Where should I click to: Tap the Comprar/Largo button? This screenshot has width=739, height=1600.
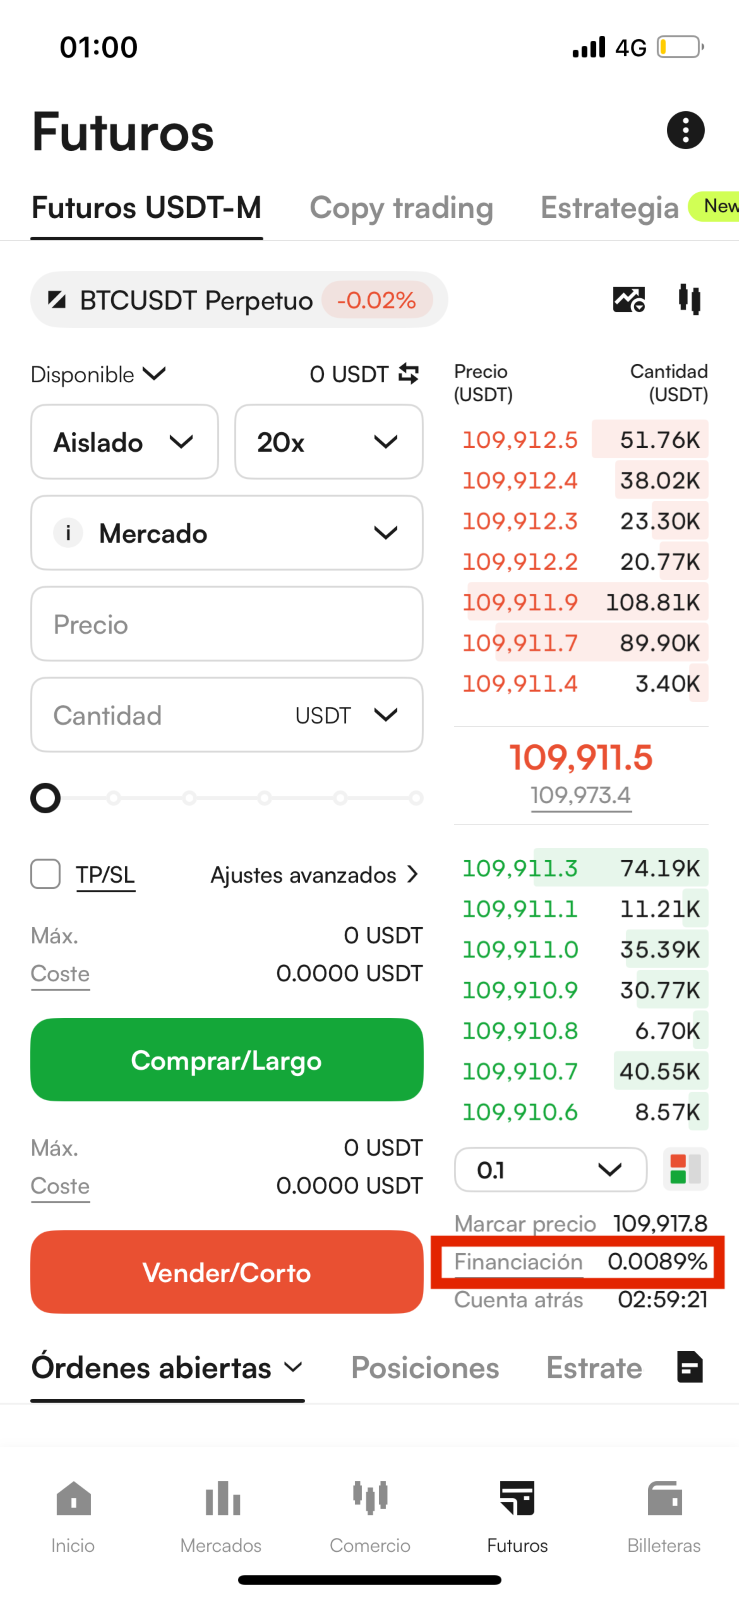227,1060
